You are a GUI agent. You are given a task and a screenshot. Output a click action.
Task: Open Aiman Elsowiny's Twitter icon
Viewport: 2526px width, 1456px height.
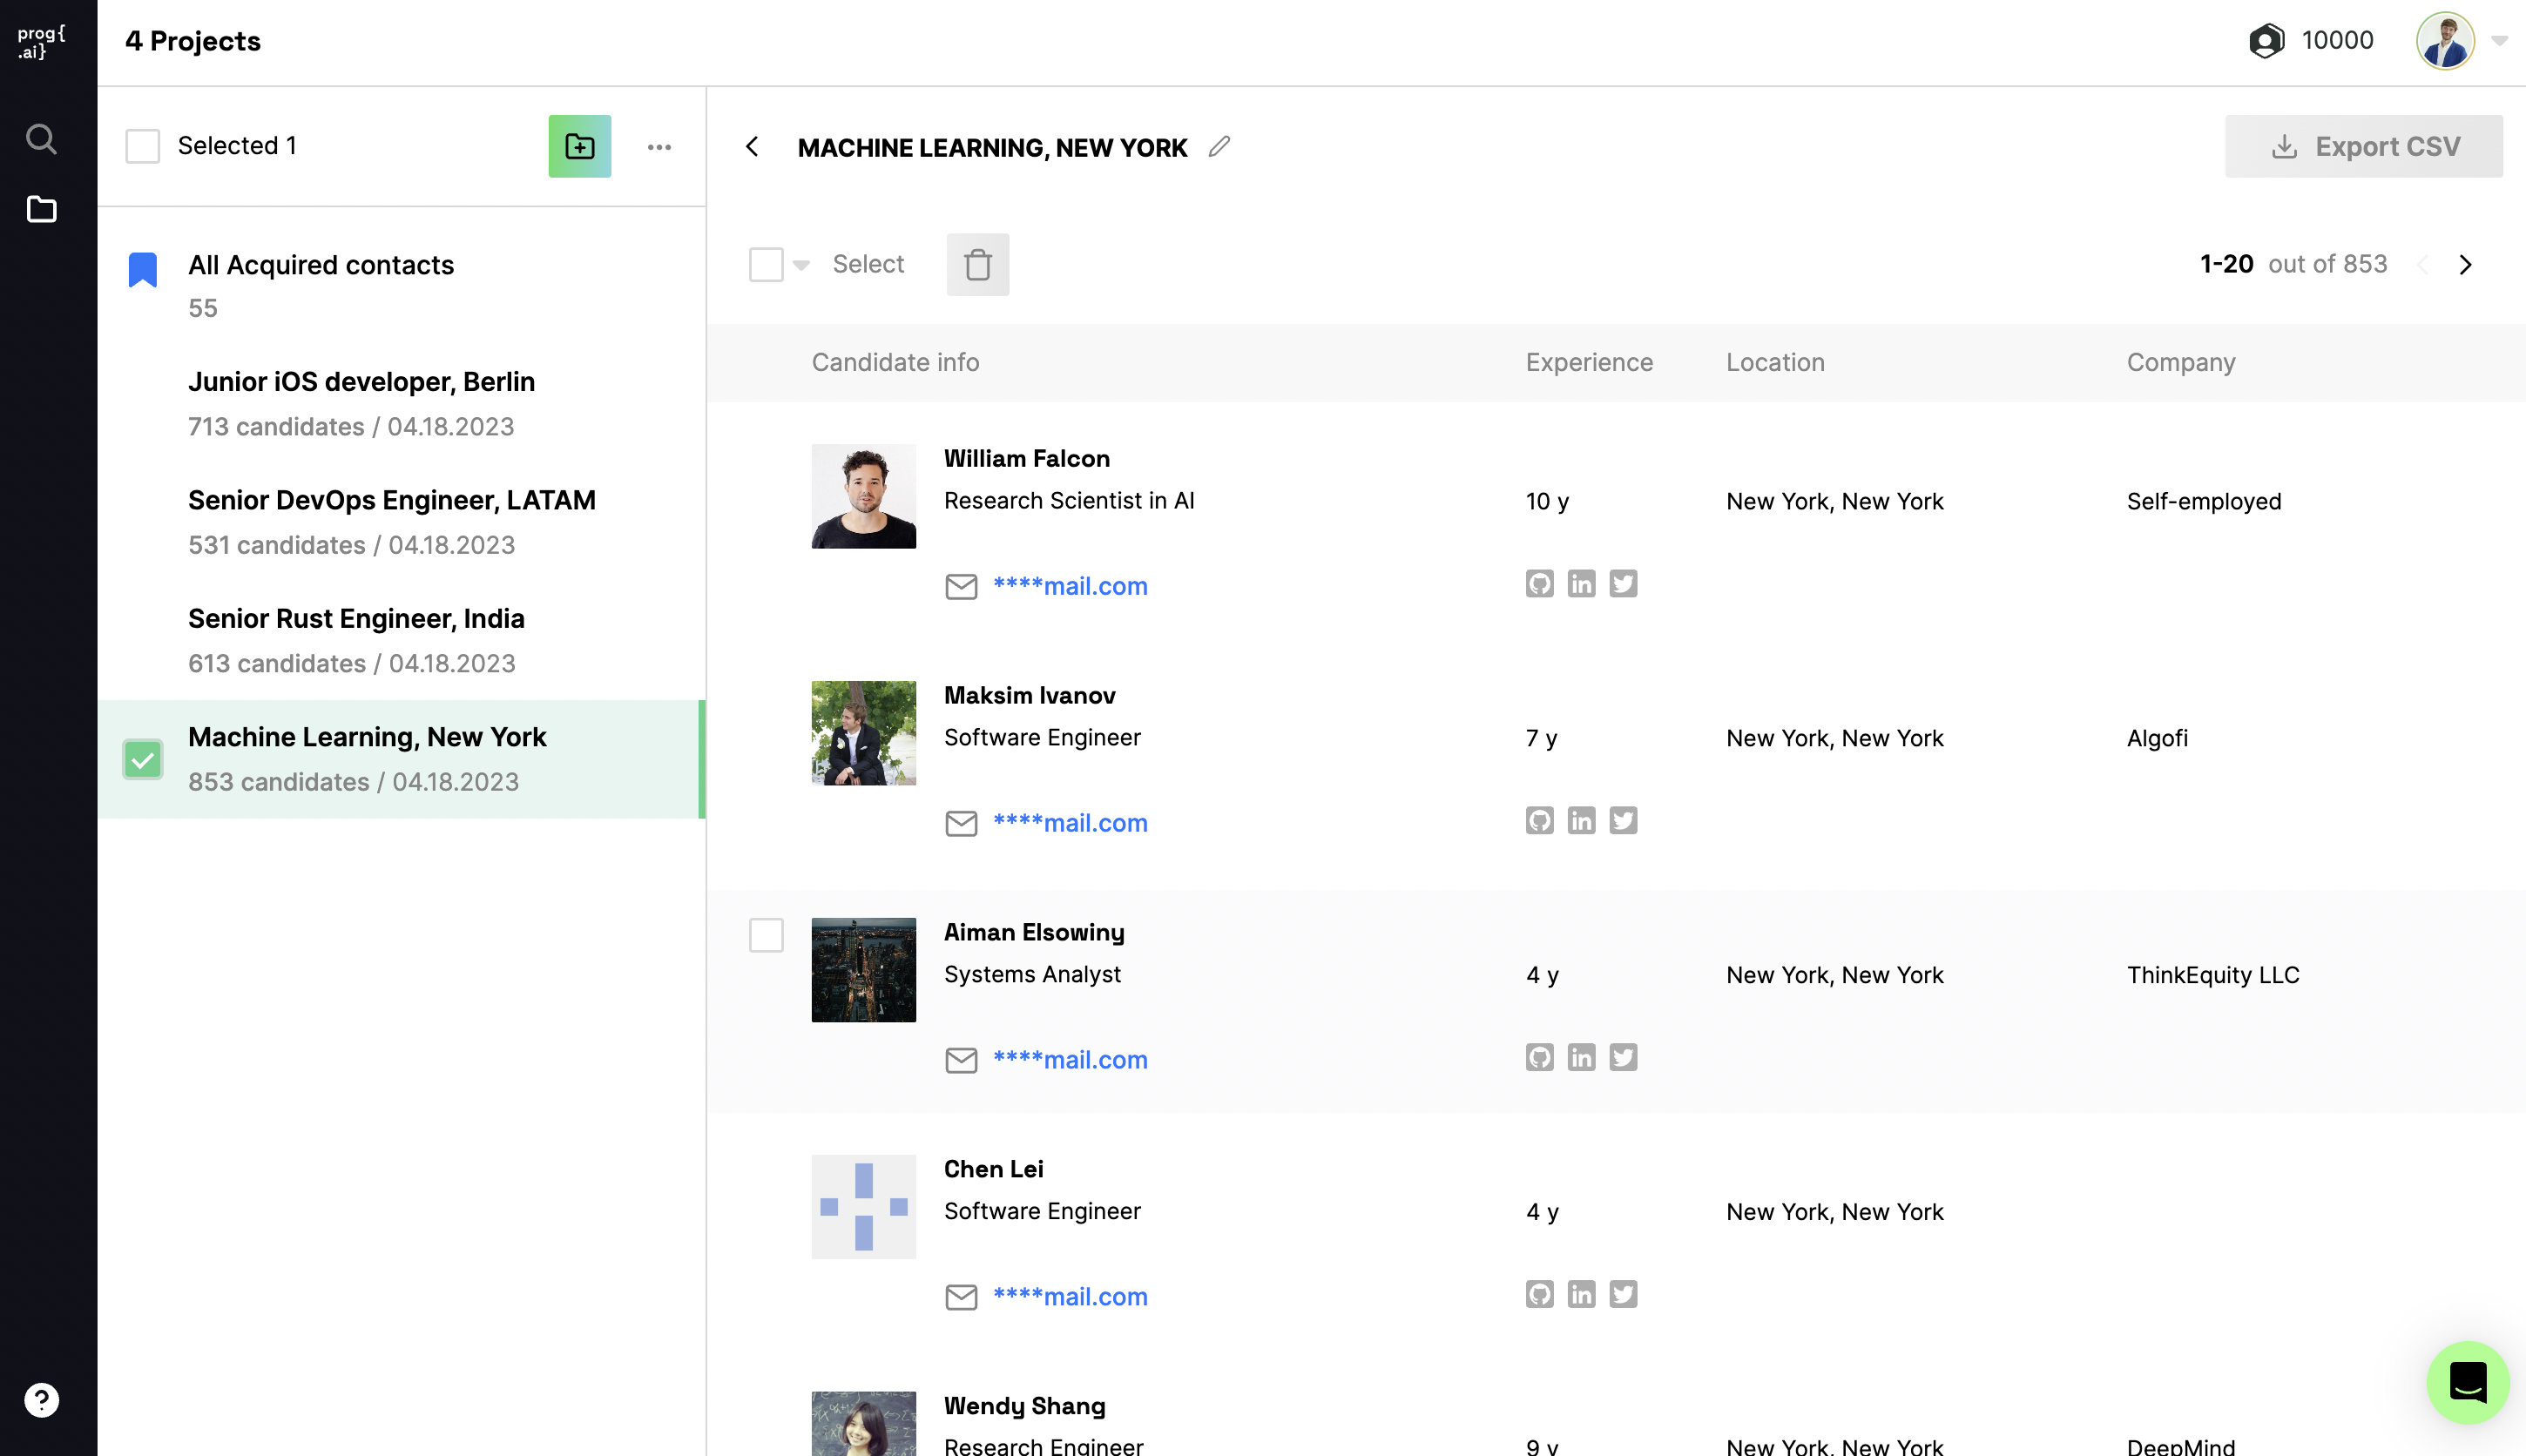click(x=1623, y=1058)
